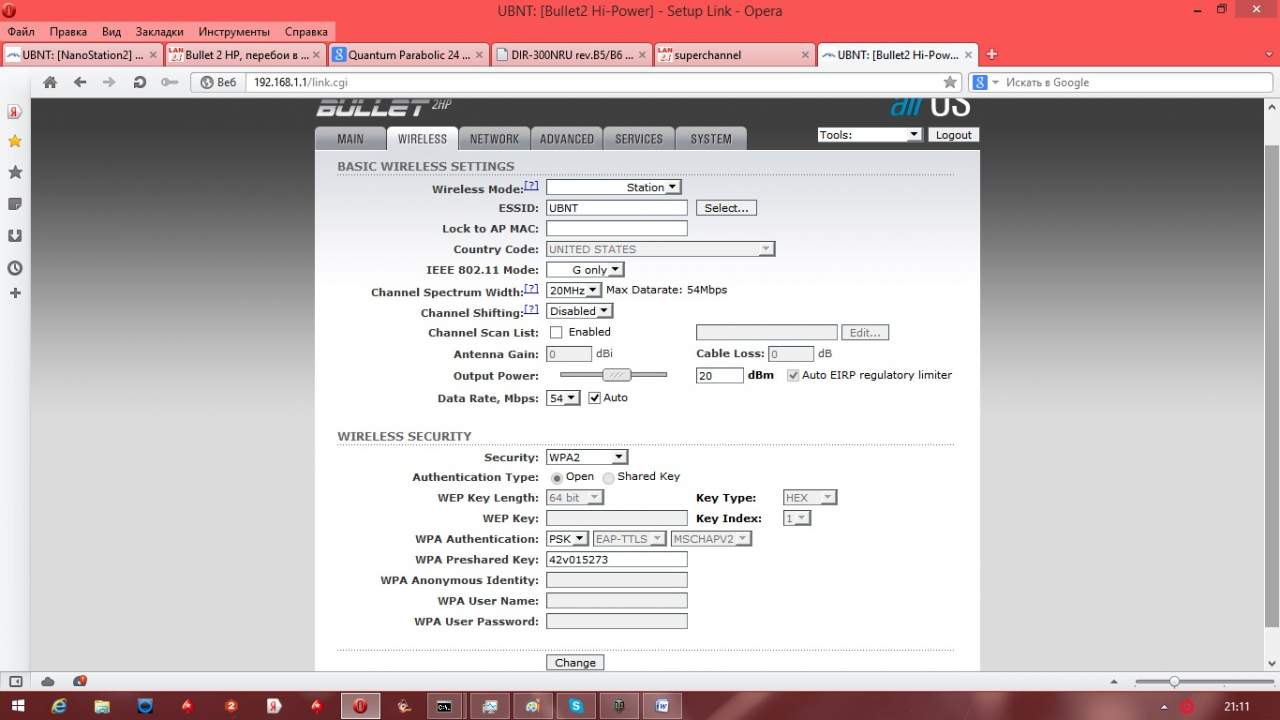Open the yellow star favorites sidebar panel
Screen dimensions: 1280x720
point(15,141)
